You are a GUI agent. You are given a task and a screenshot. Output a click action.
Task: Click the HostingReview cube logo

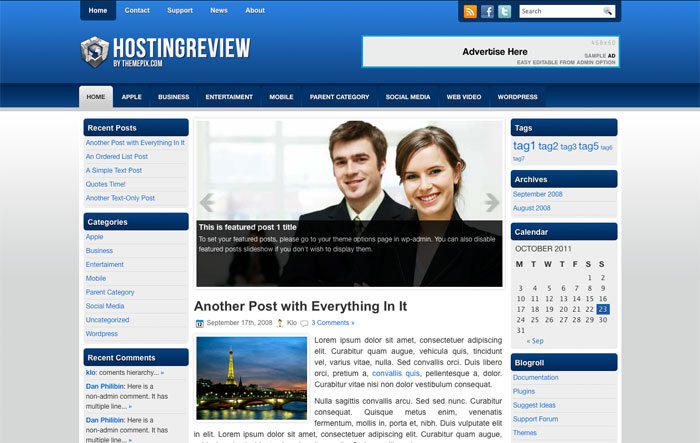point(95,52)
